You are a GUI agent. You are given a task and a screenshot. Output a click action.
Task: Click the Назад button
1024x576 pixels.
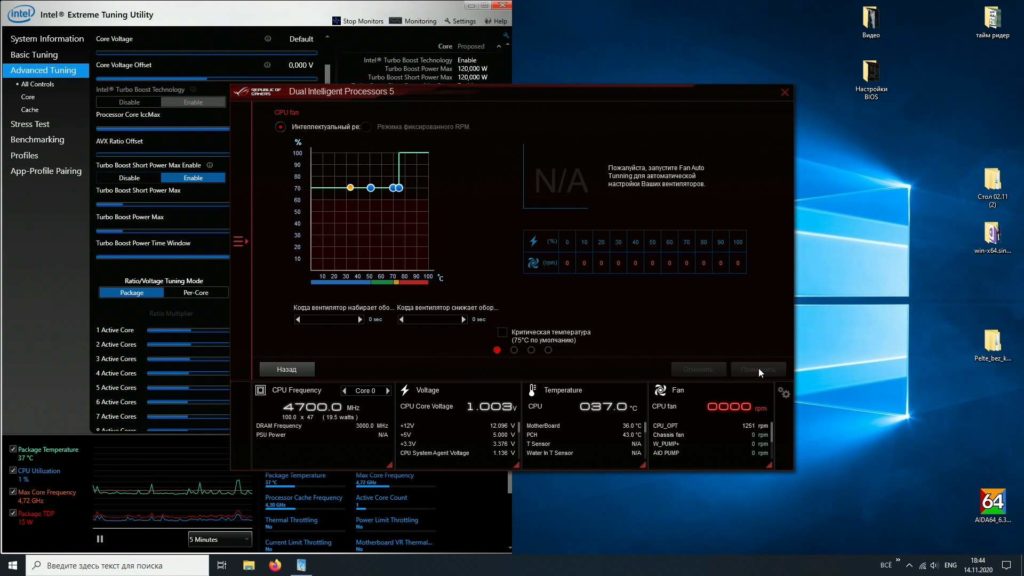click(x=286, y=370)
